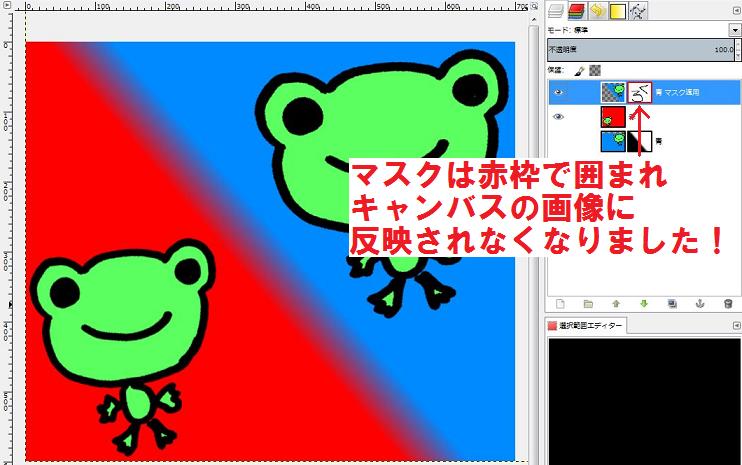Lower the layer with the green down arrow
The image size is (742, 465).
pos(644,304)
